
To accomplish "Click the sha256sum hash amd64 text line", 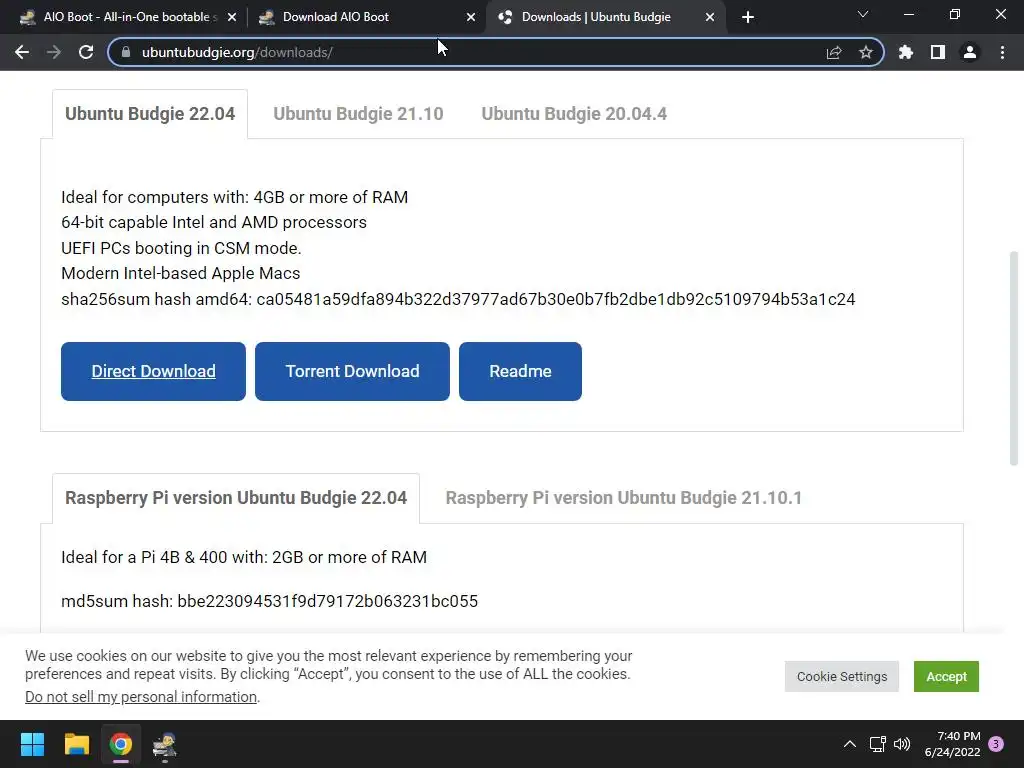I will (x=458, y=299).
